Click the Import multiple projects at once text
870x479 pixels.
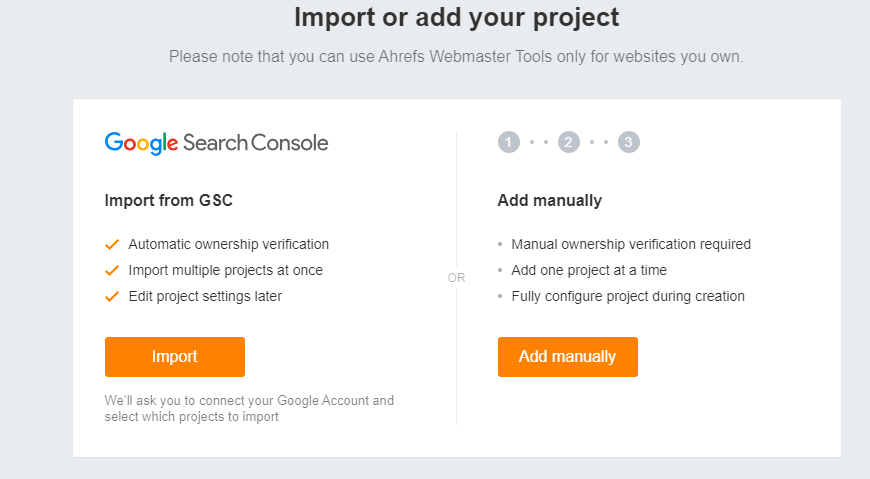tap(226, 270)
